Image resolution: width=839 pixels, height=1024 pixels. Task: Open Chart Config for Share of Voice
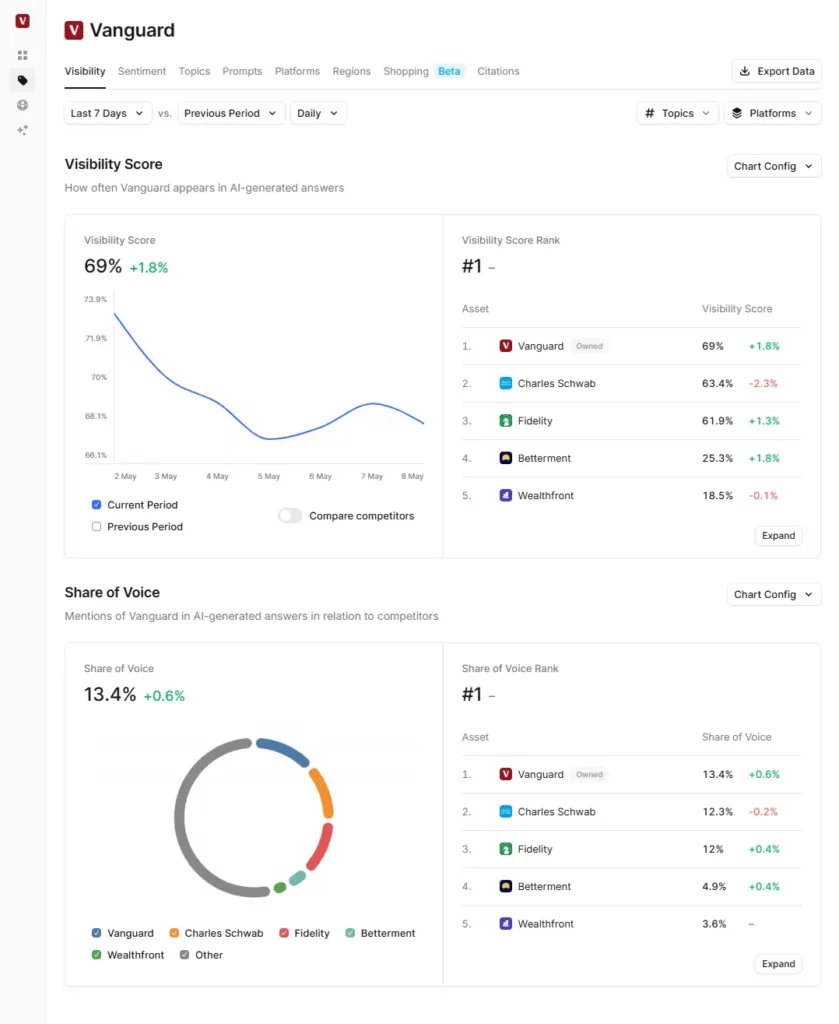[x=774, y=594]
